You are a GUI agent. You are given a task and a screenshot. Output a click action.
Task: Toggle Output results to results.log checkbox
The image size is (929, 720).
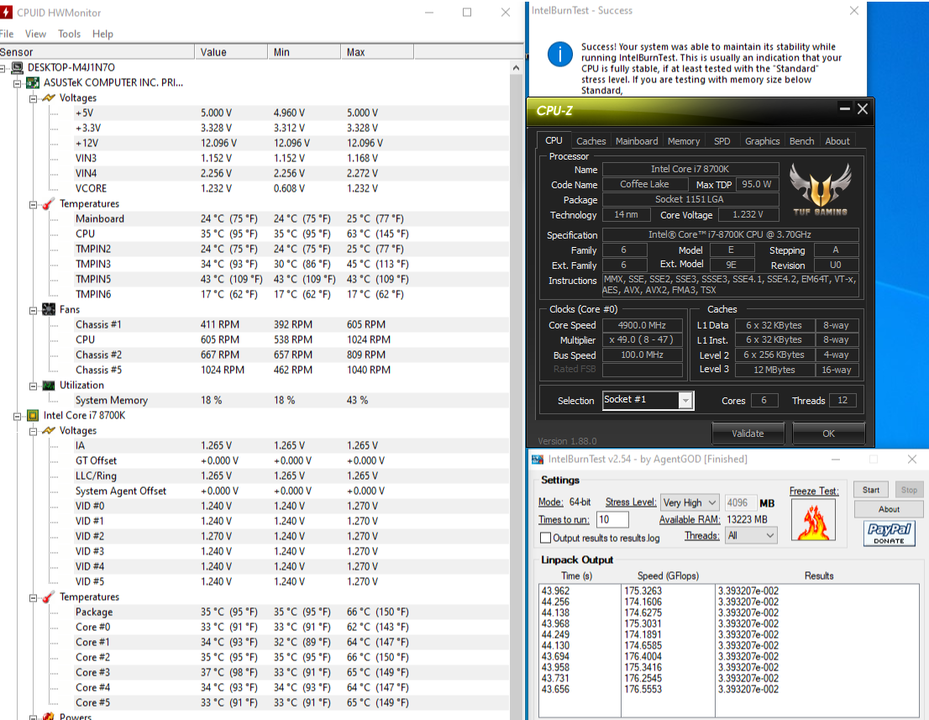546,537
